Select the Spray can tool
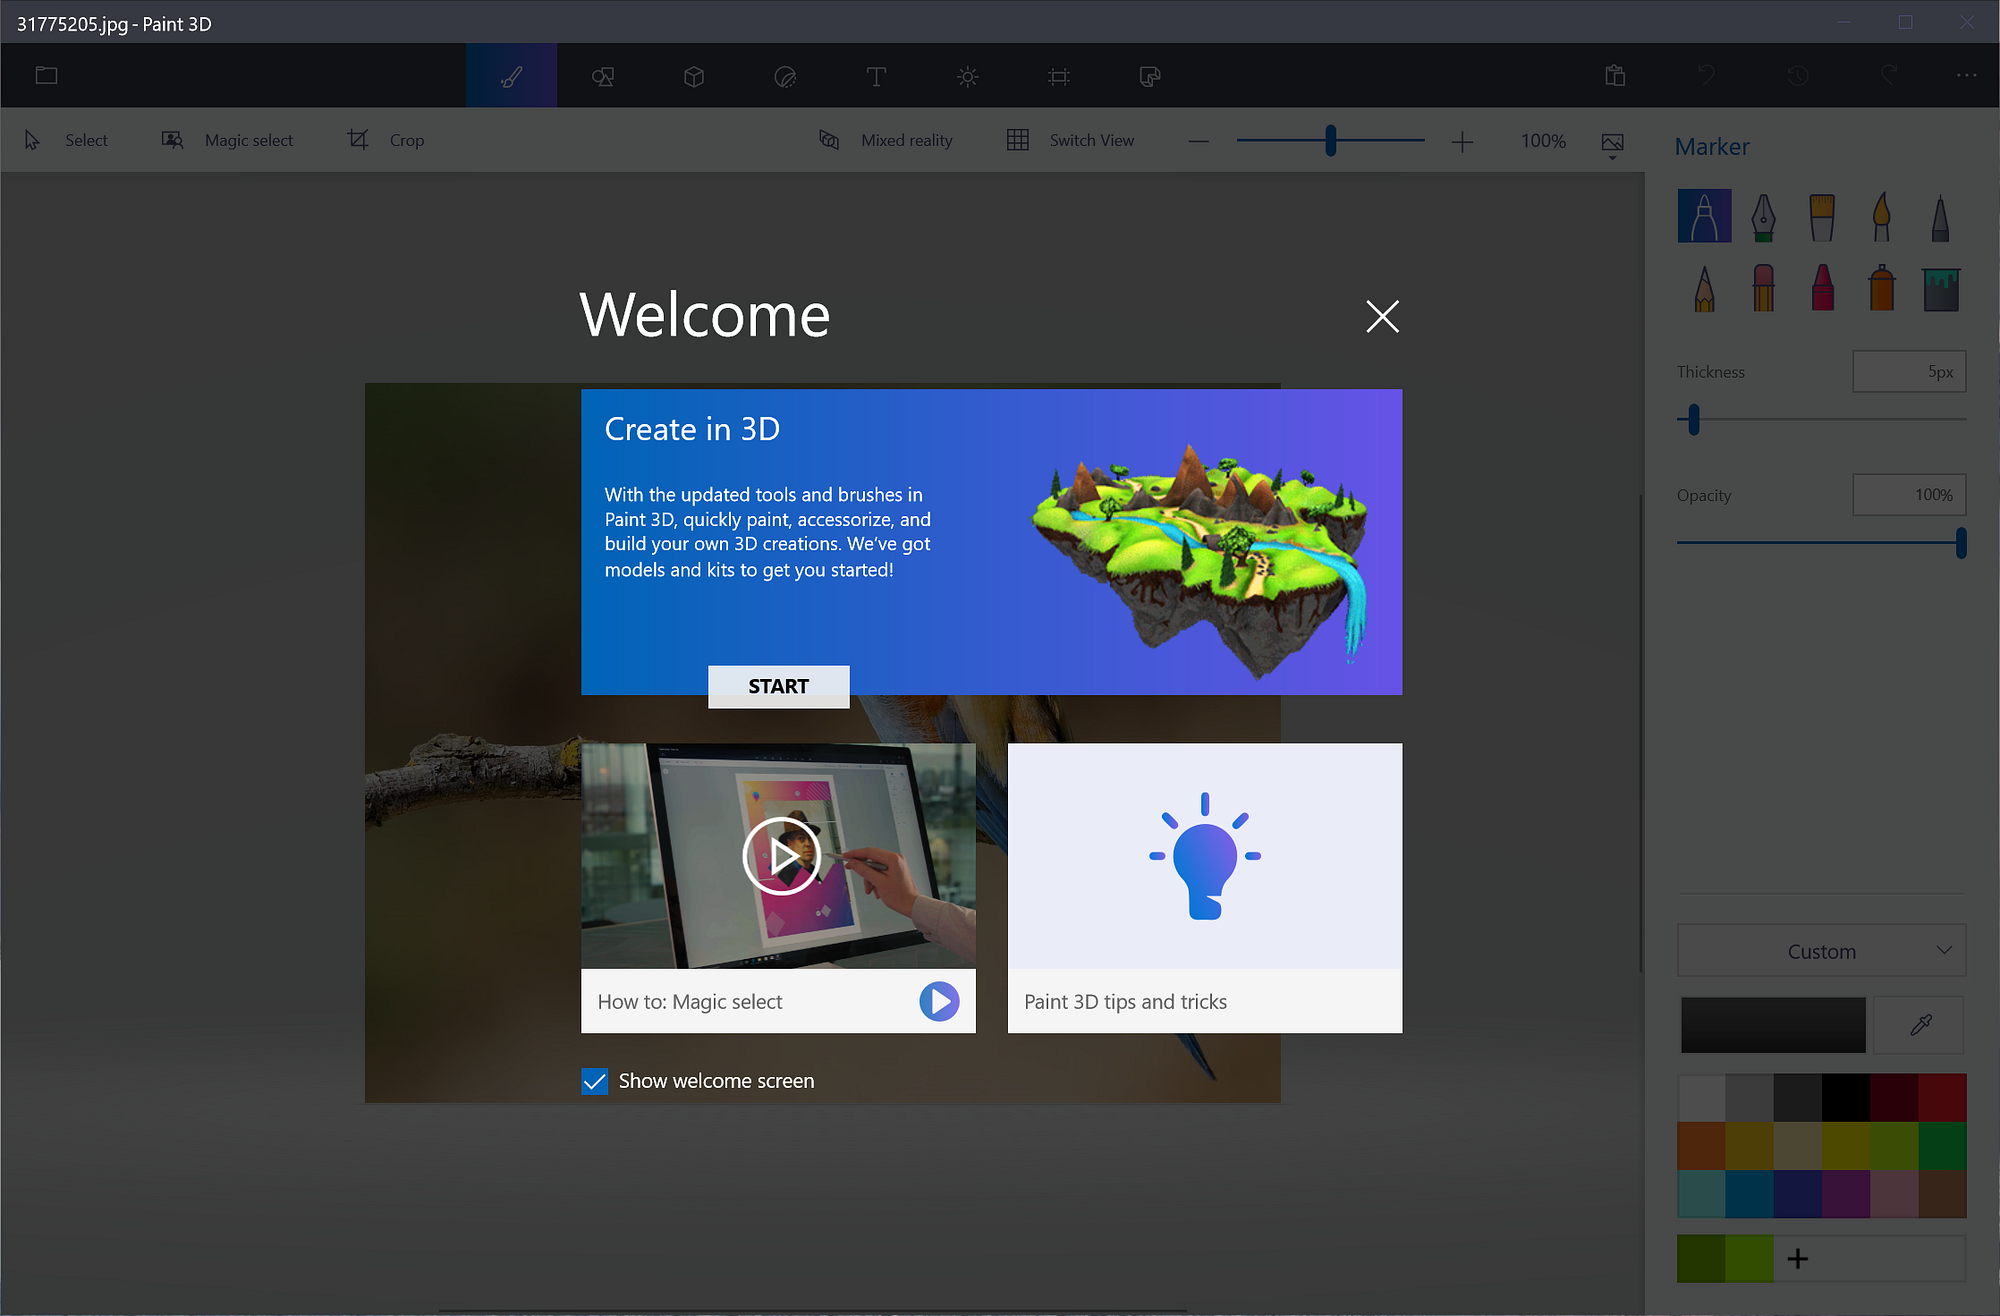2000x1316 pixels. click(1880, 288)
